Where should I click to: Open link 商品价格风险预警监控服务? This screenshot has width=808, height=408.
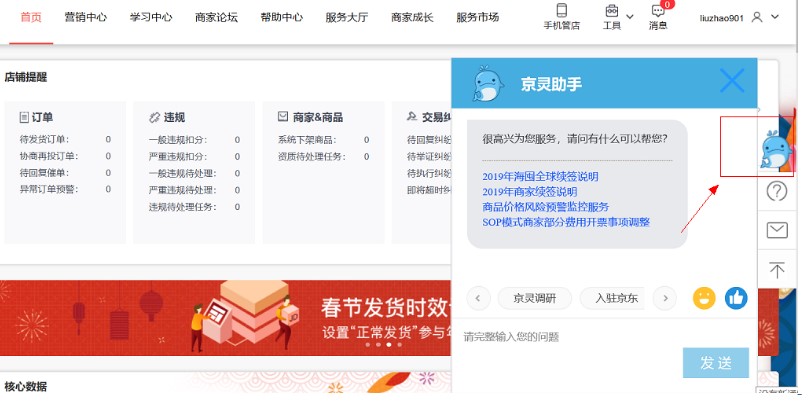coord(545,207)
